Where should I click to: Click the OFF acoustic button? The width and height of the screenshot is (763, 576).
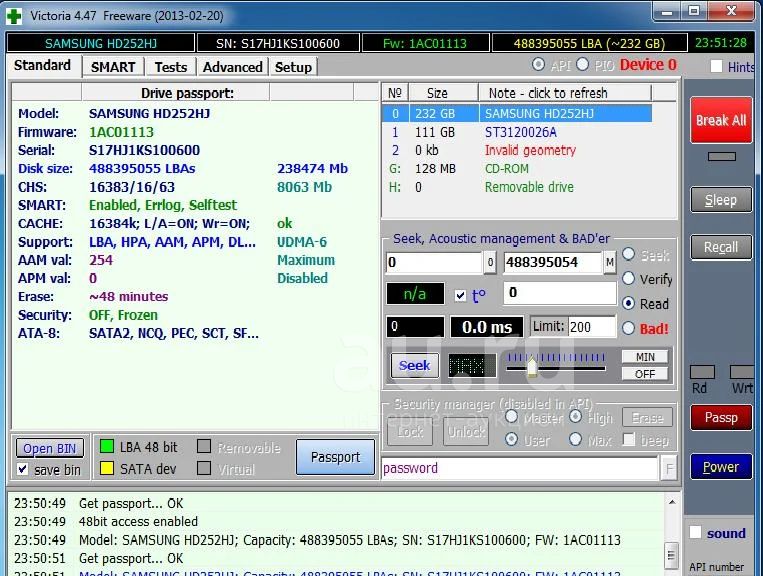pyautogui.click(x=645, y=374)
